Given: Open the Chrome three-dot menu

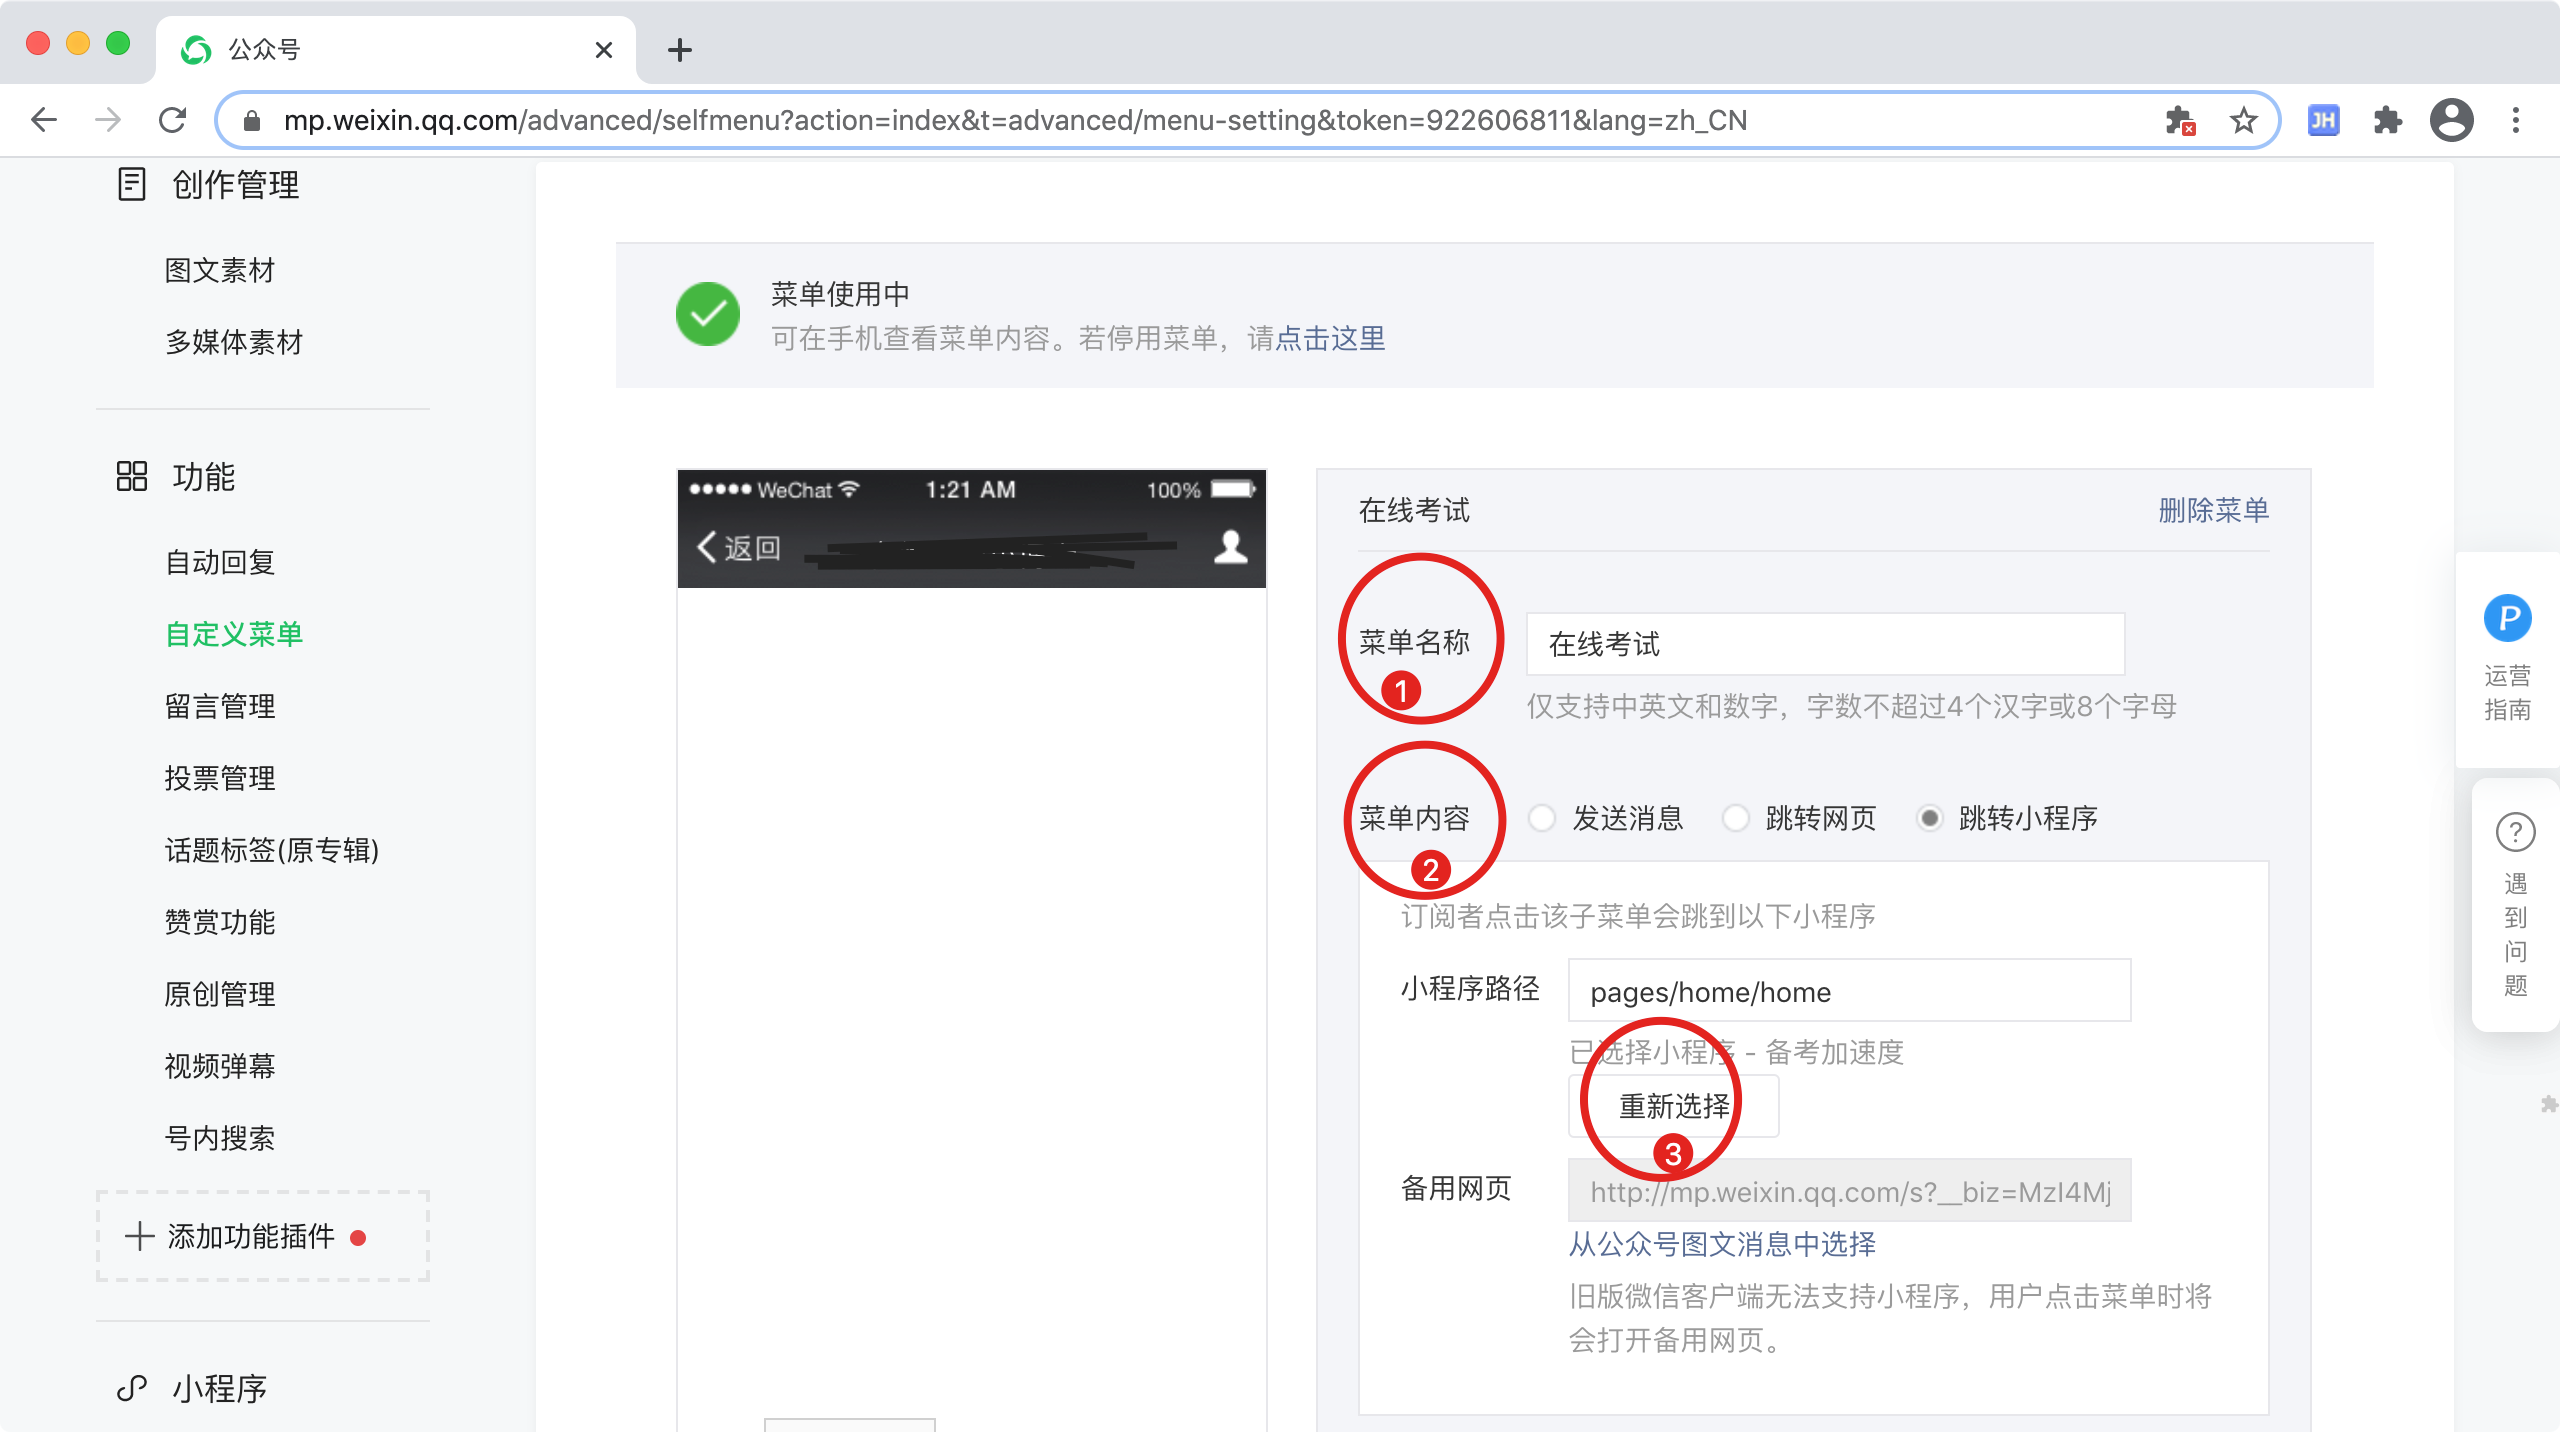Looking at the screenshot, I should (x=2516, y=120).
